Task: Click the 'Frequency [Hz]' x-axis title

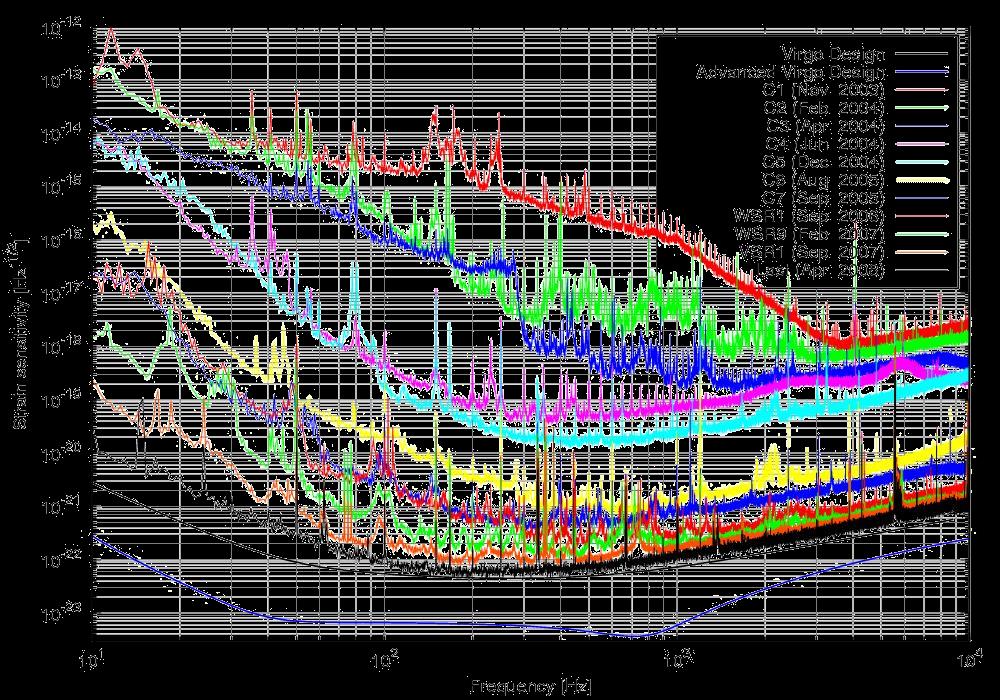Action: click(x=531, y=687)
